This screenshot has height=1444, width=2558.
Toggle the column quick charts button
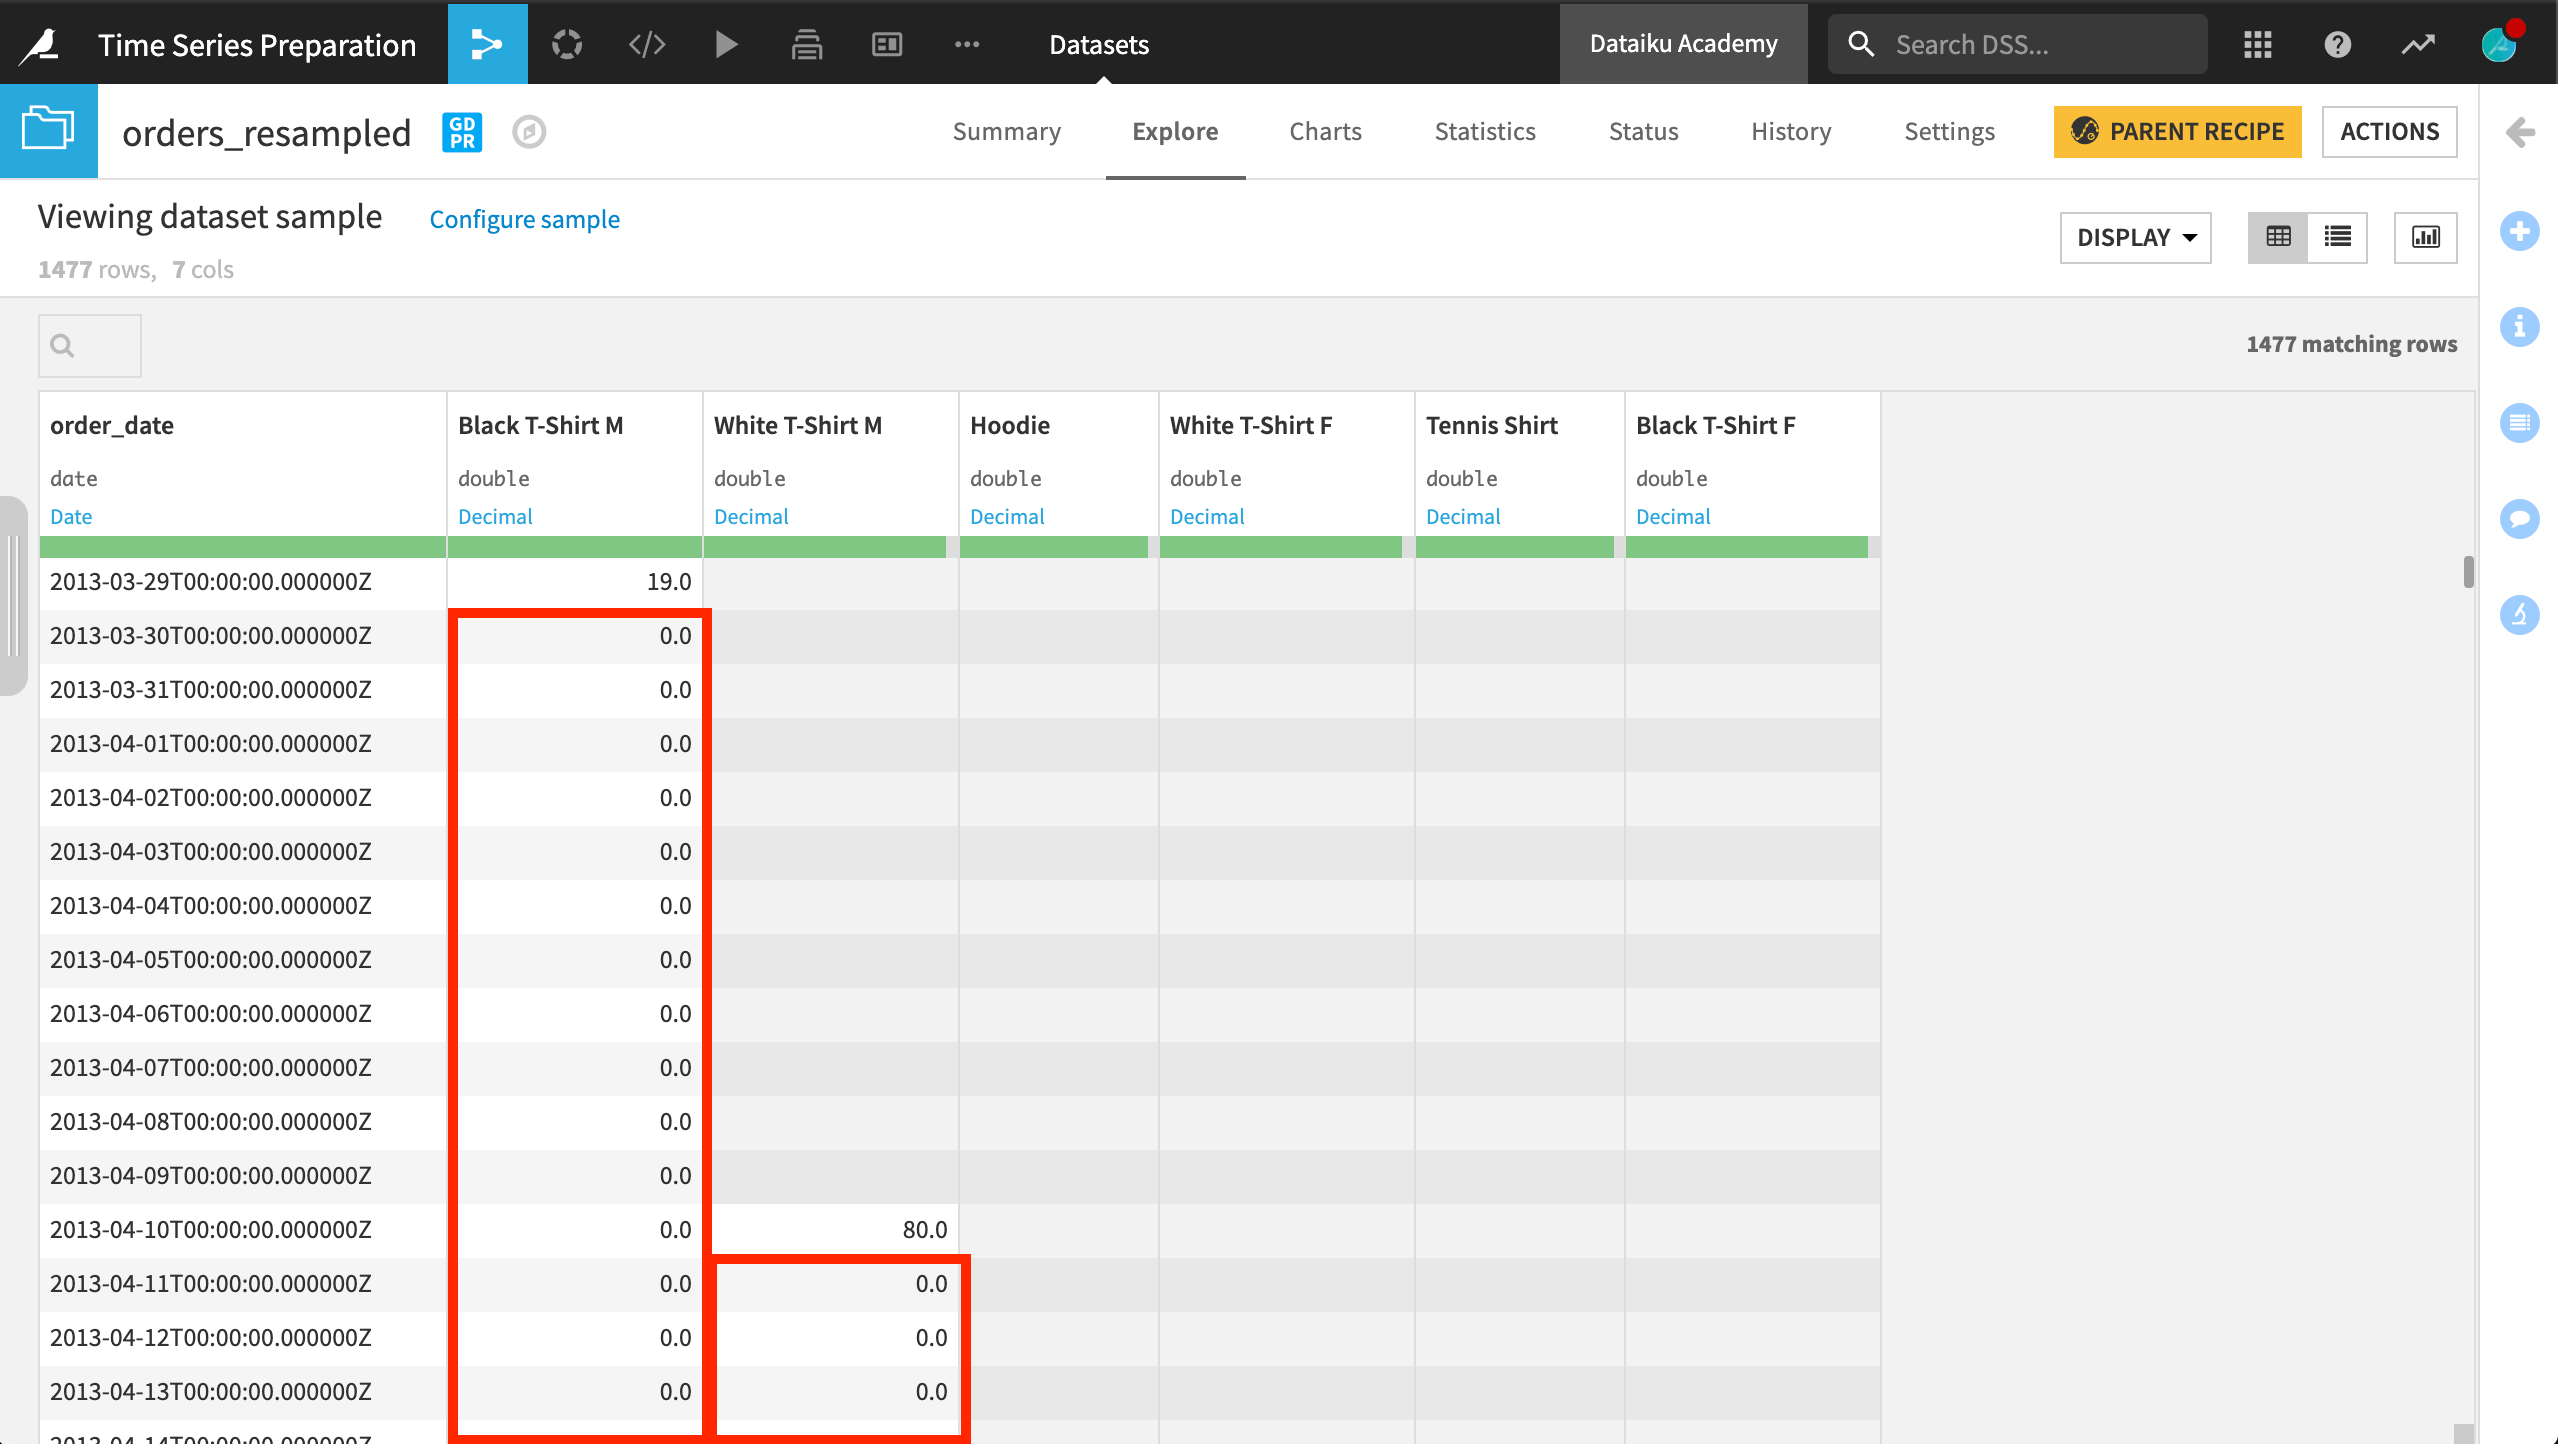point(2425,237)
